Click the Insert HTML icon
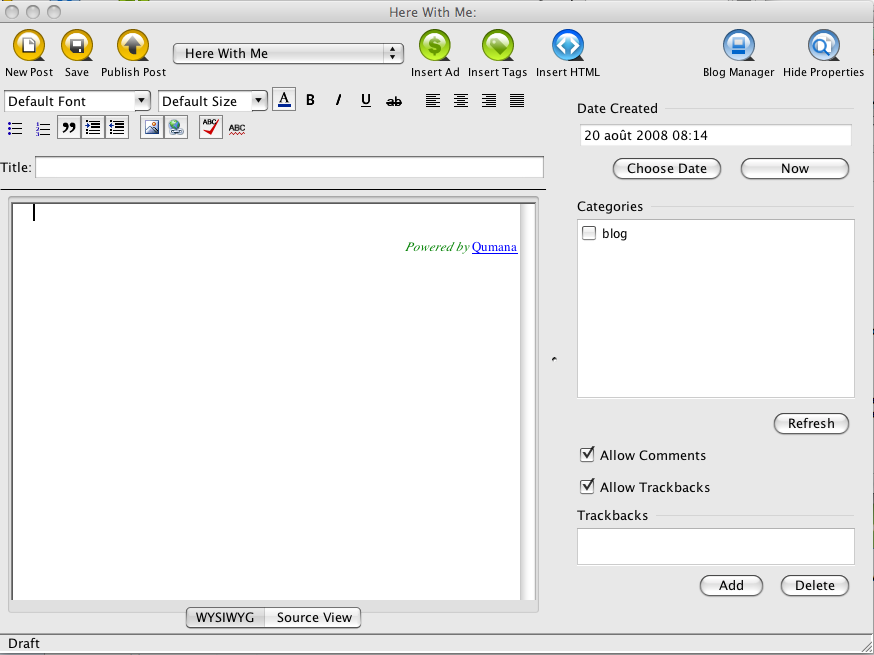The image size is (874, 655). [x=567, y=46]
